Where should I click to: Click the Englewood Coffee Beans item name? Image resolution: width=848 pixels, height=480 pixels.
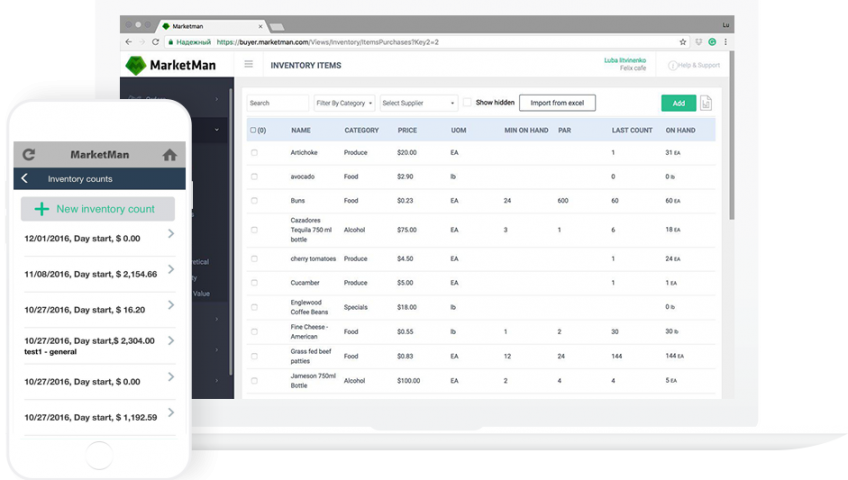tap(309, 307)
